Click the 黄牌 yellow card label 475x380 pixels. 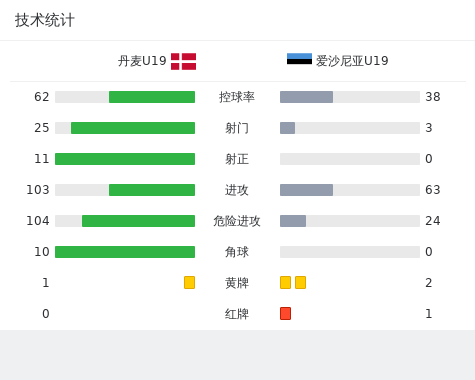[x=237, y=283]
